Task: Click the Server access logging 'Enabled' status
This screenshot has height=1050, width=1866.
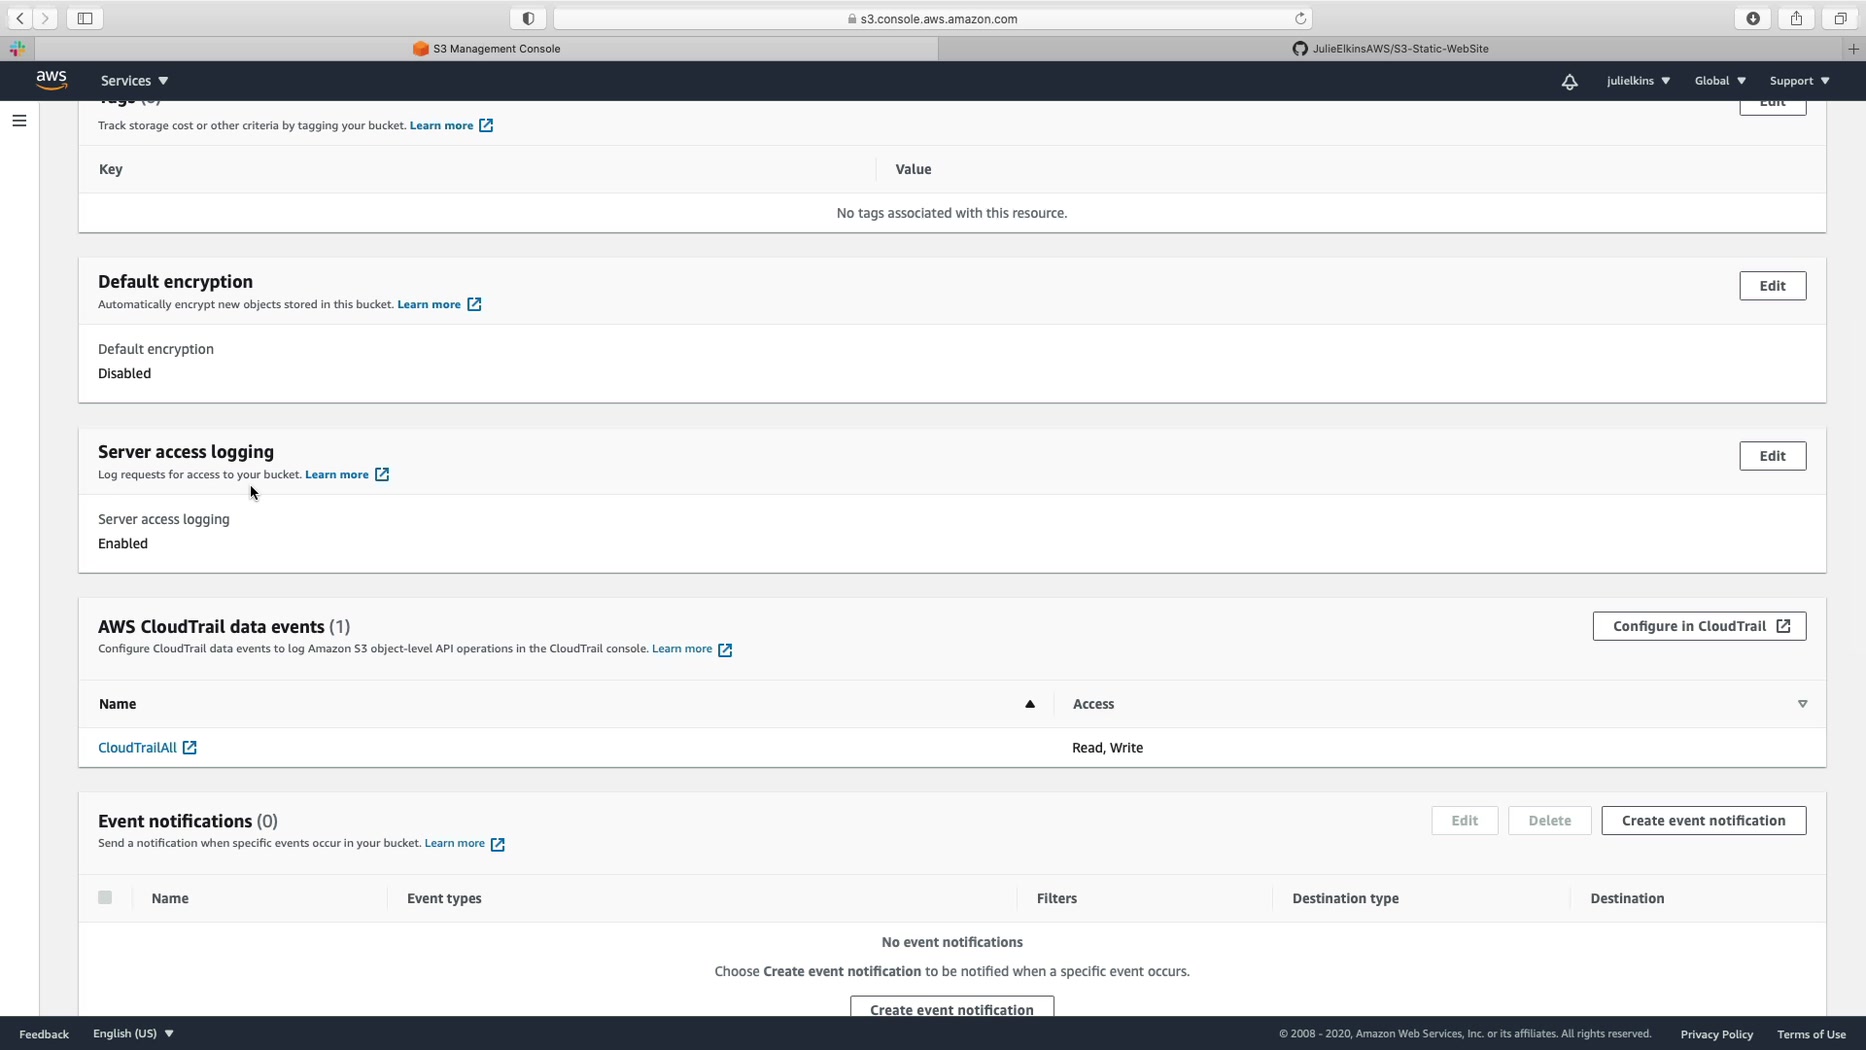Action: 123,544
